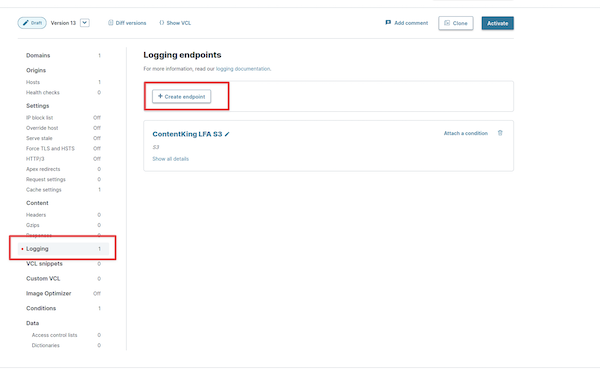Delete endpoint using trash icon
The width and height of the screenshot is (600, 373).
click(x=500, y=133)
